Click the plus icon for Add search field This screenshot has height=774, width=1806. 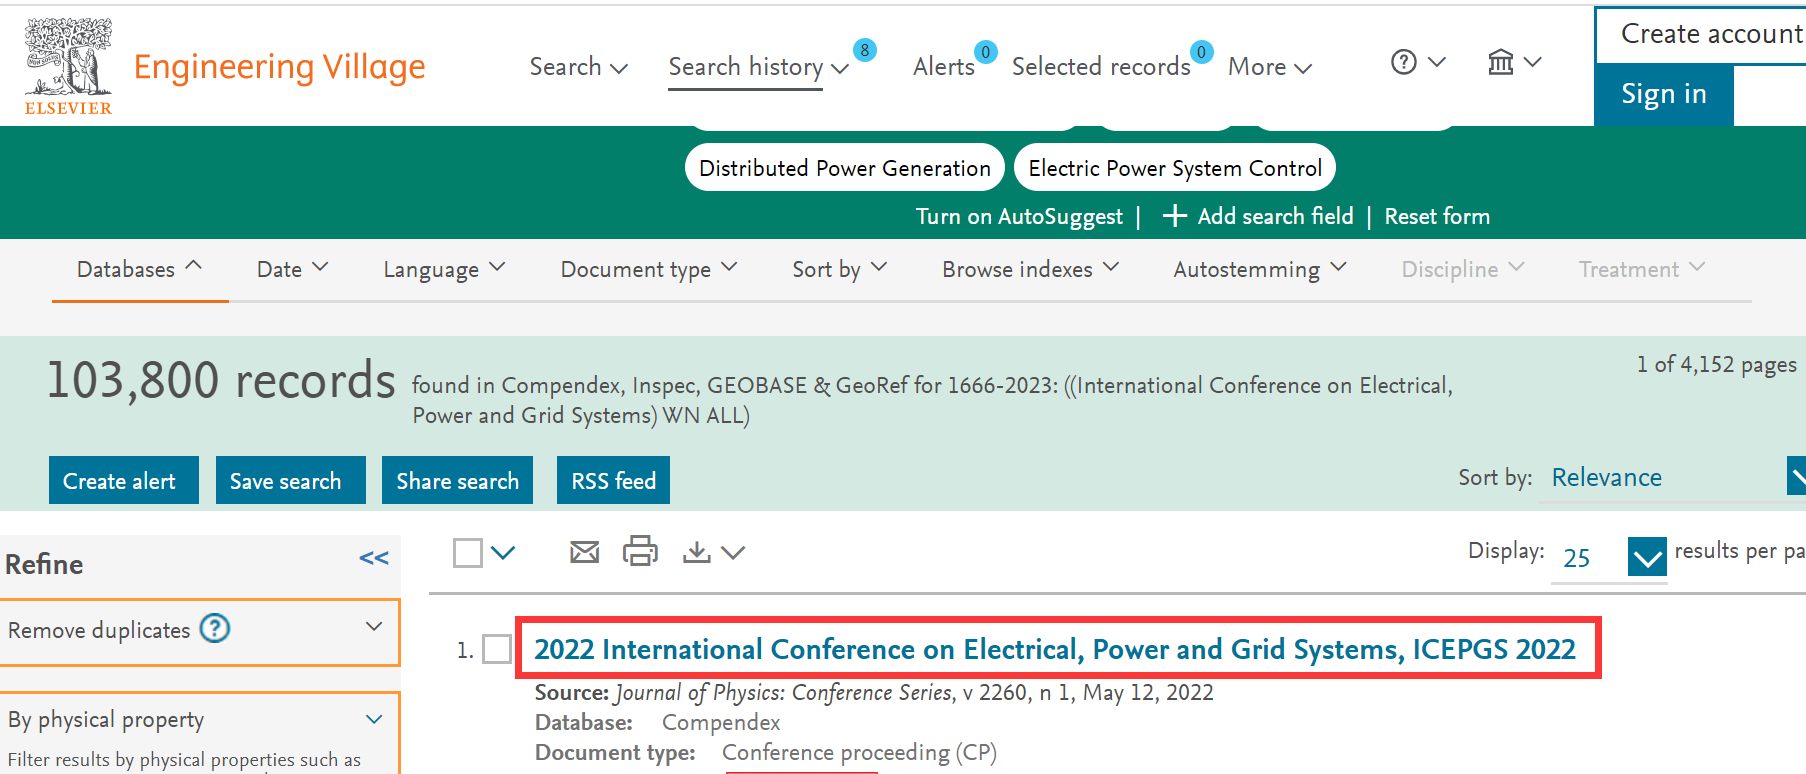tap(1175, 216)
